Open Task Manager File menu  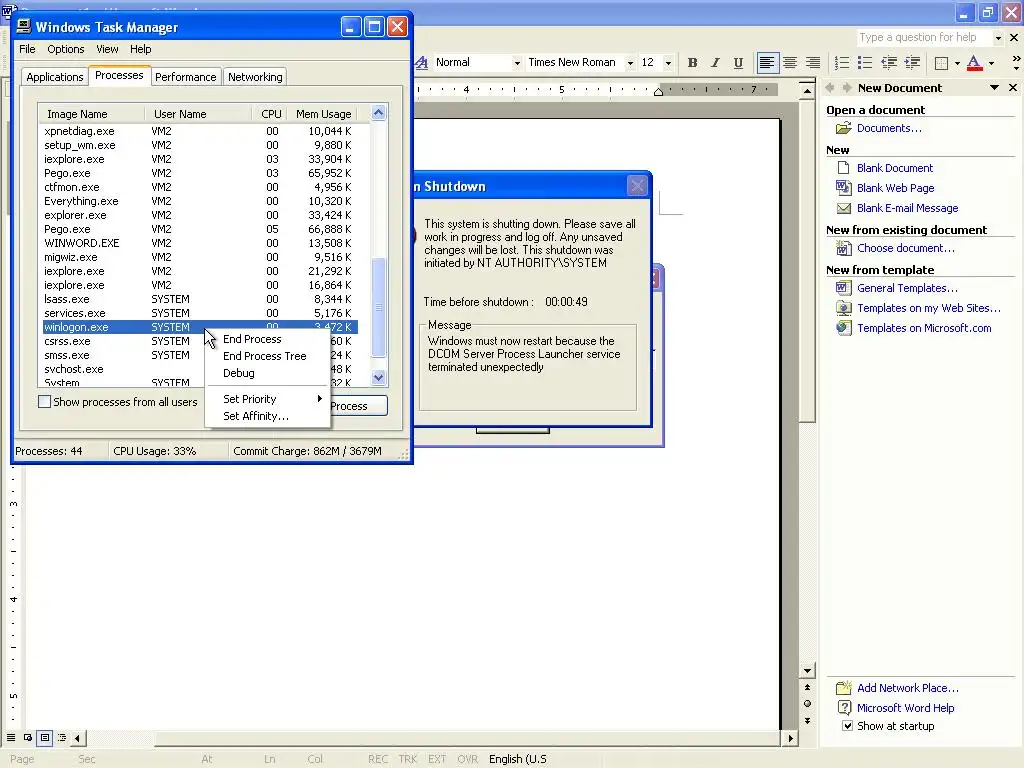coord(27,49)
